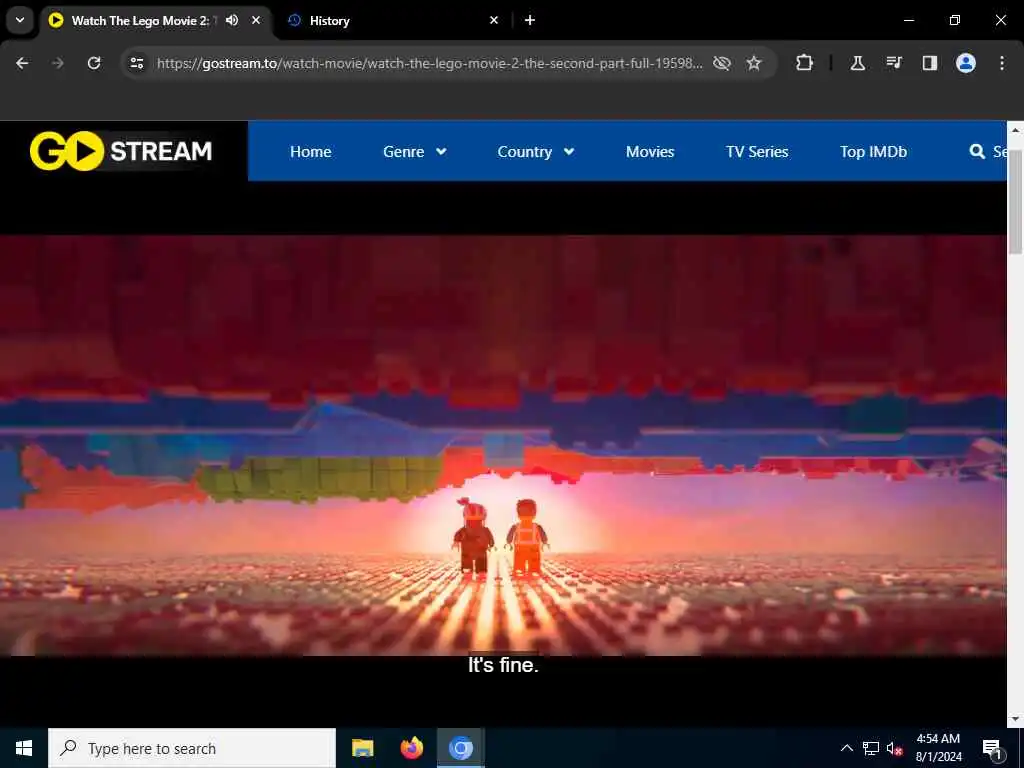
Task: Open the Windows Start menu
Action: [x=24, y=748]
